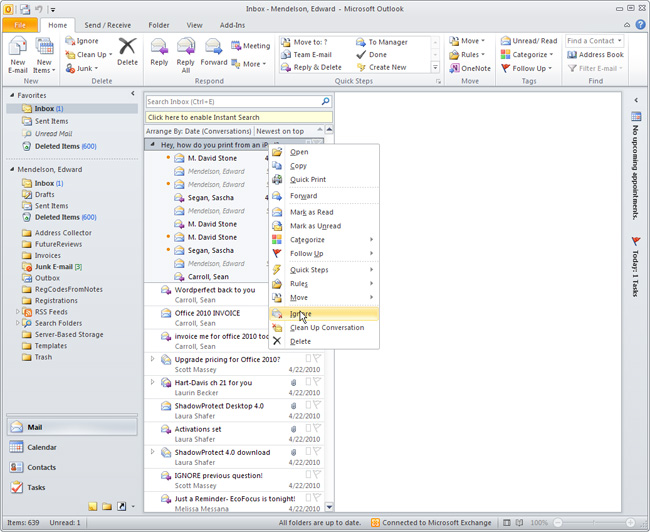
Task: Open the Categorize submenu in the context menu
Action: coord(324,239)
